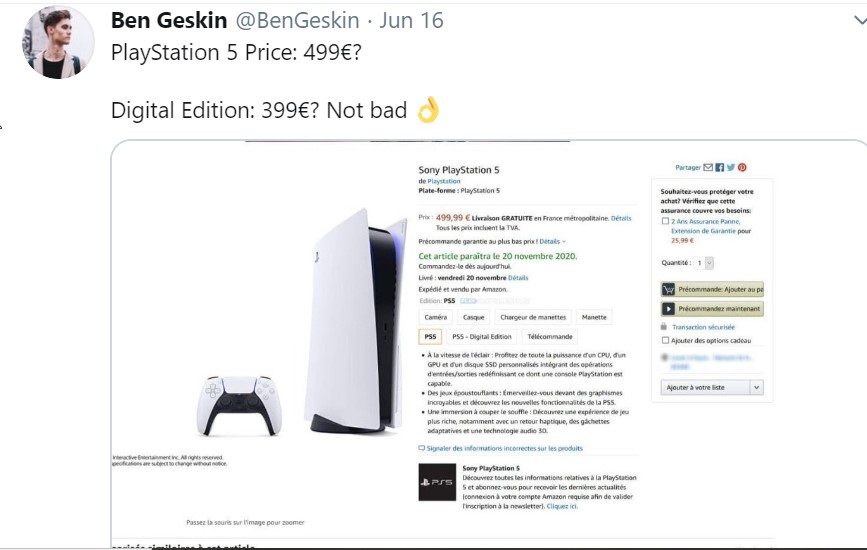Choose the Chargeur de manettes option
This screenshot has width=867, height=550.
[x=533, y=317]
